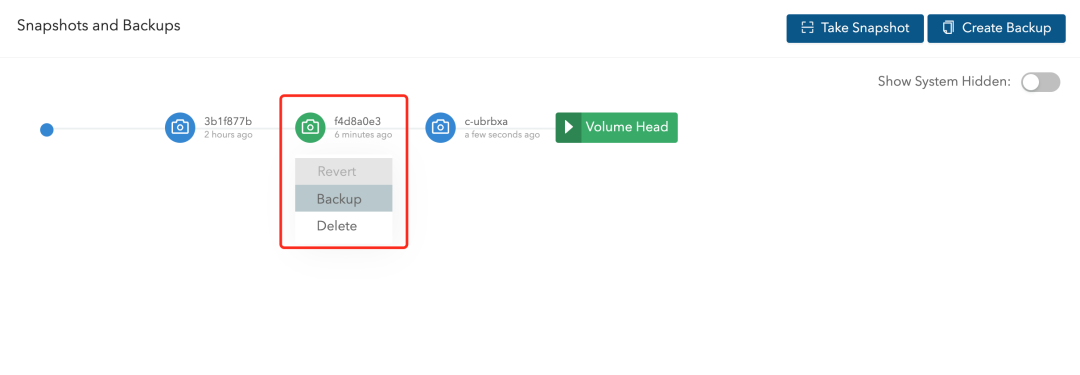Select the blue starting dot on timeline
The image size is (1080, 375).
pyautogui.click(x=47, y=130)
